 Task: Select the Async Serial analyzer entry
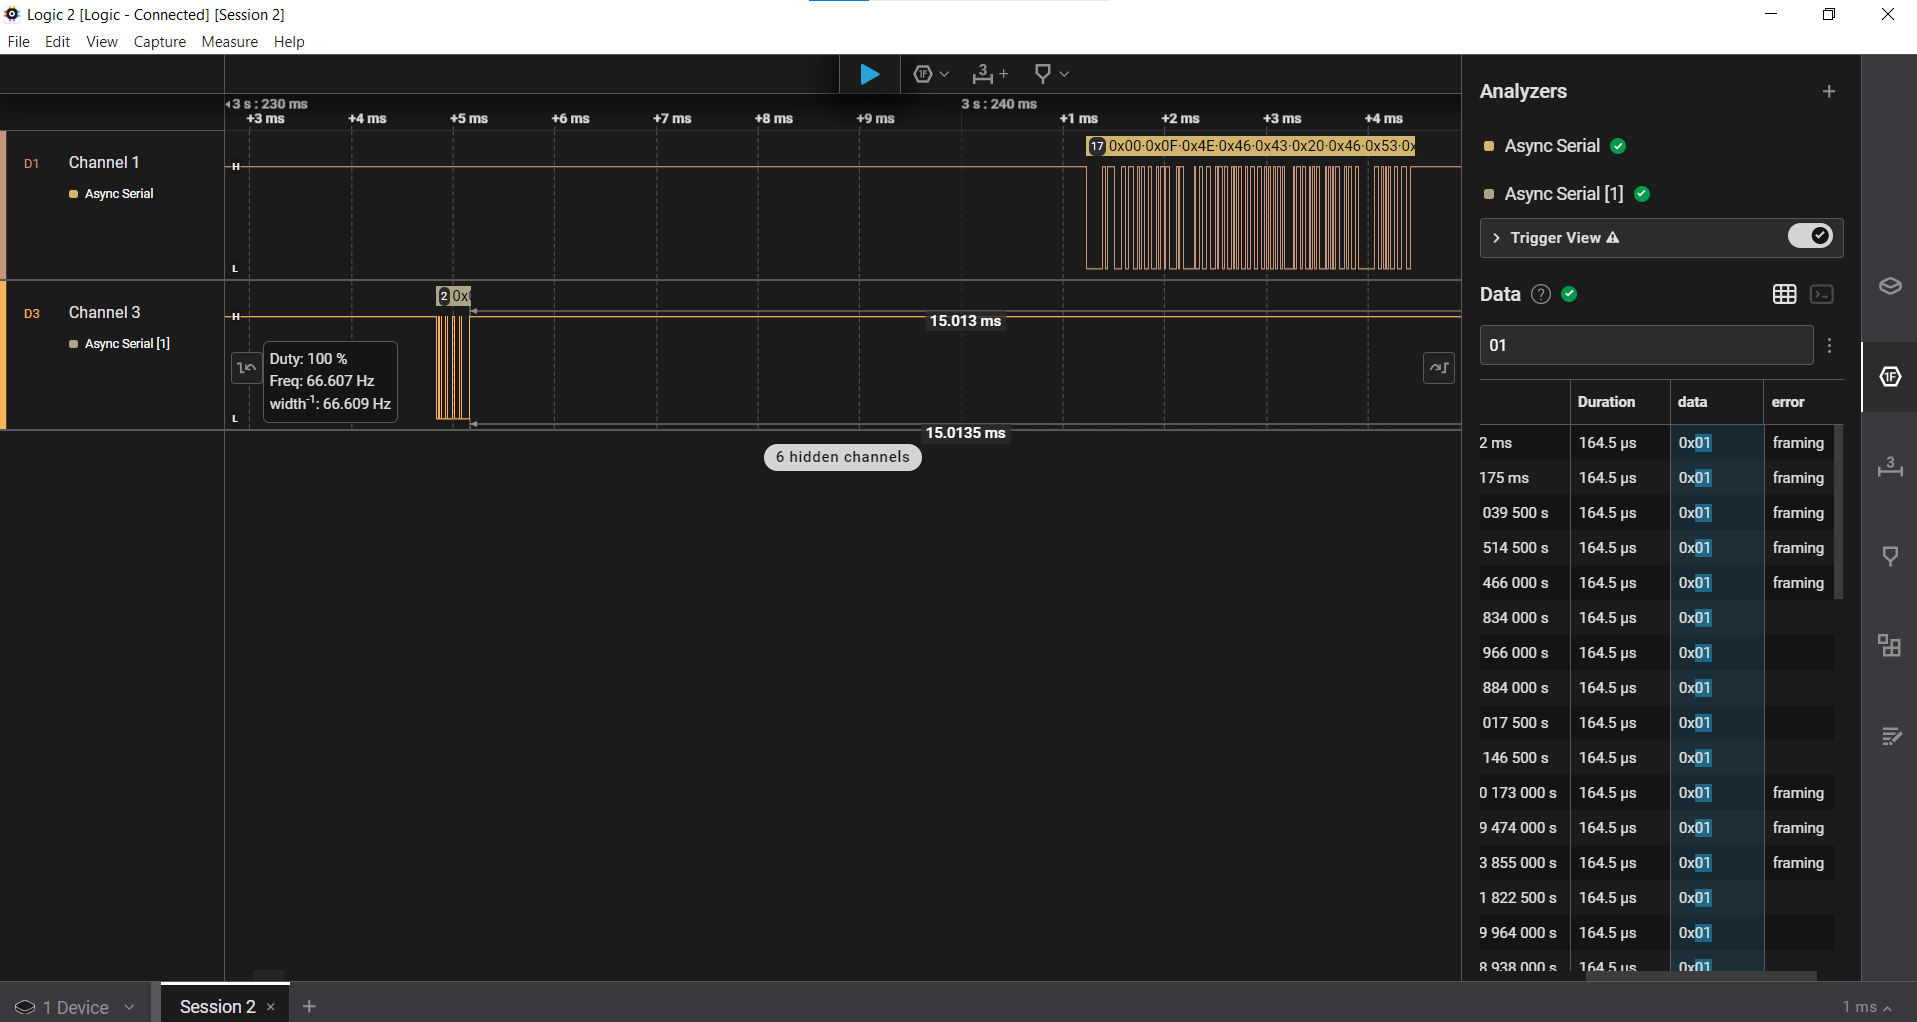click(1552, 146)
